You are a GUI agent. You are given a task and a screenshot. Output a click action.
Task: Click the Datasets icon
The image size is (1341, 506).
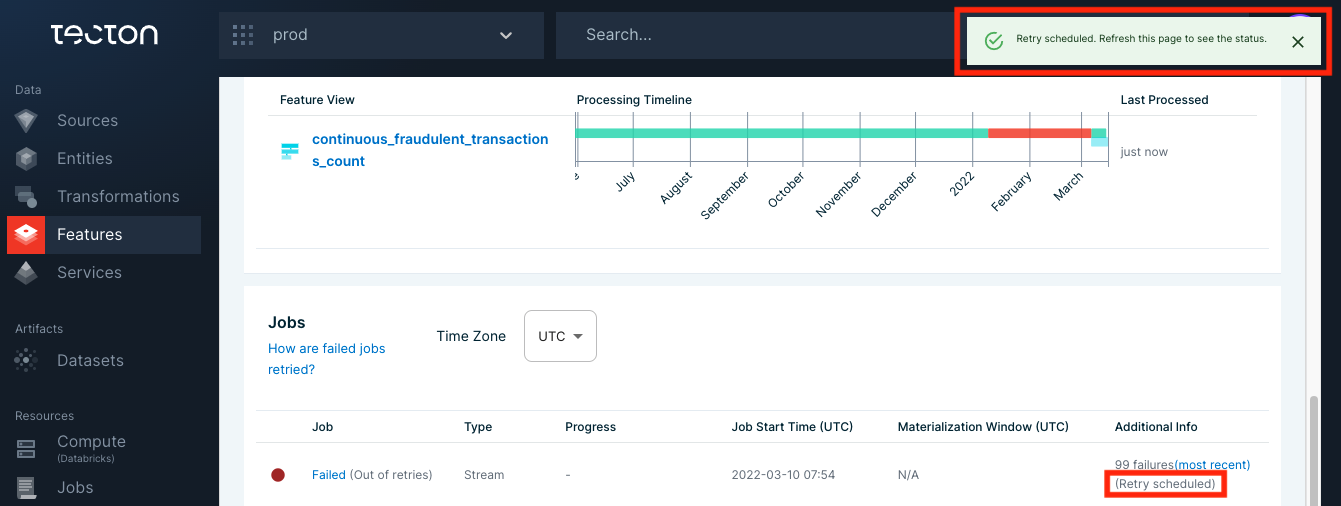(x=26, y=361)
